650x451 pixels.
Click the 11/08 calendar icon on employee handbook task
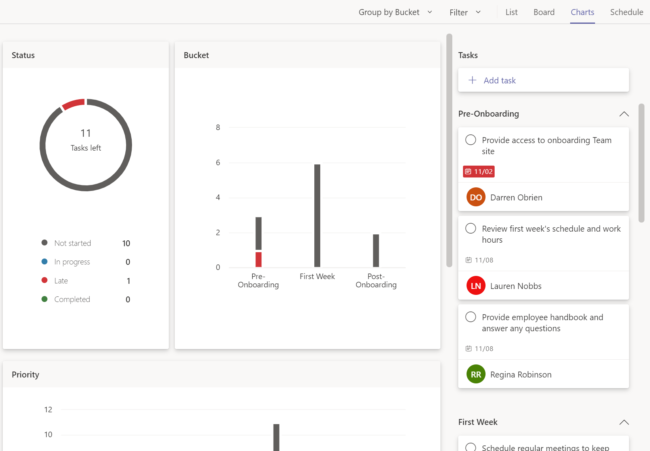click(469, 349)
